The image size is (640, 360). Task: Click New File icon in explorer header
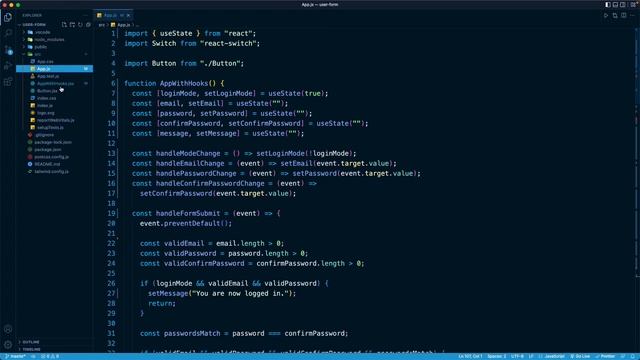[64, 24]
